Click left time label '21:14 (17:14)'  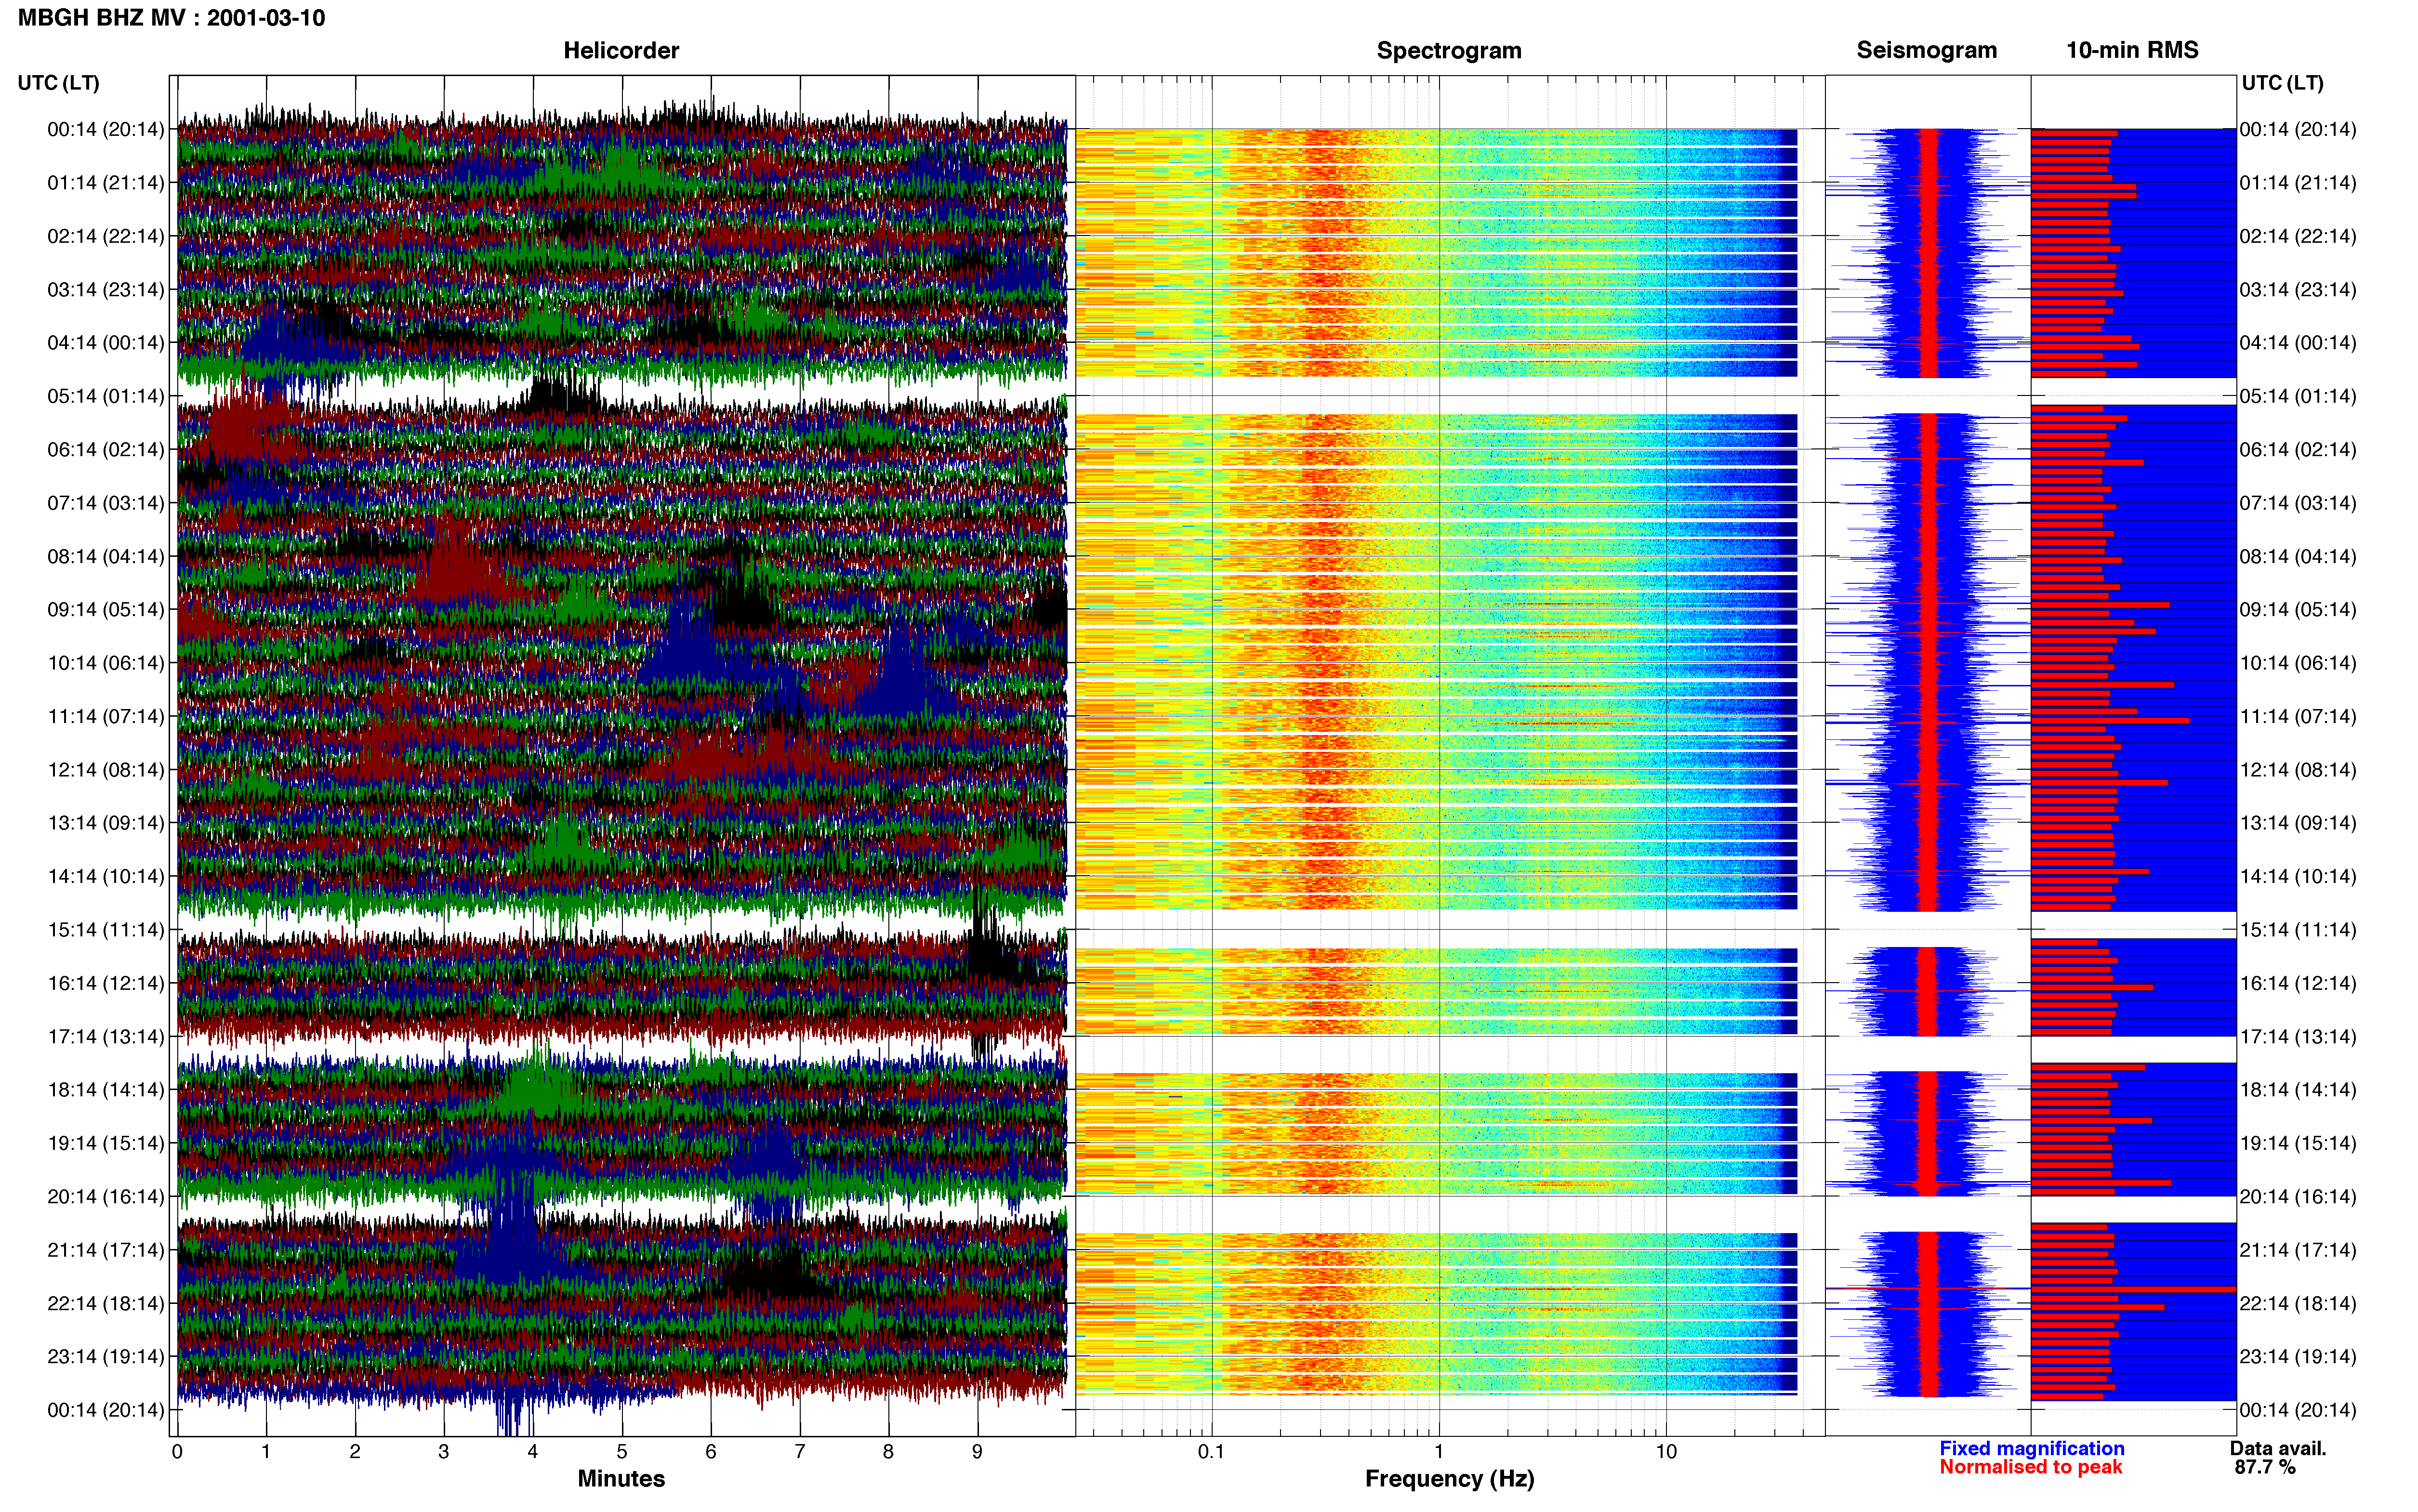[x=106, y=1250]
